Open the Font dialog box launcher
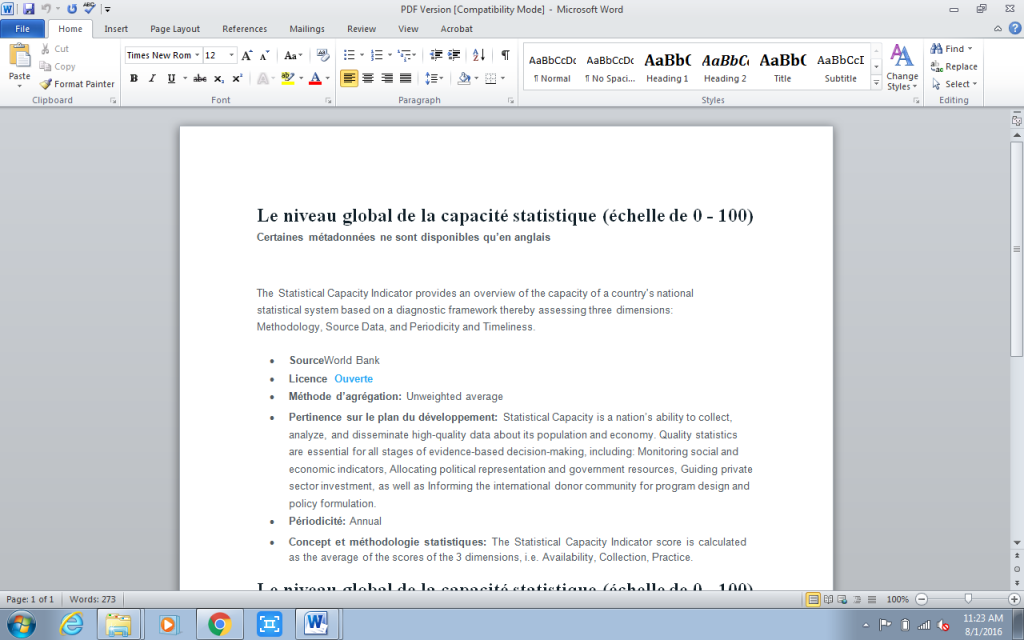Image resolution: width=1024 pixels, height=640 pixels. pos(328,101)
